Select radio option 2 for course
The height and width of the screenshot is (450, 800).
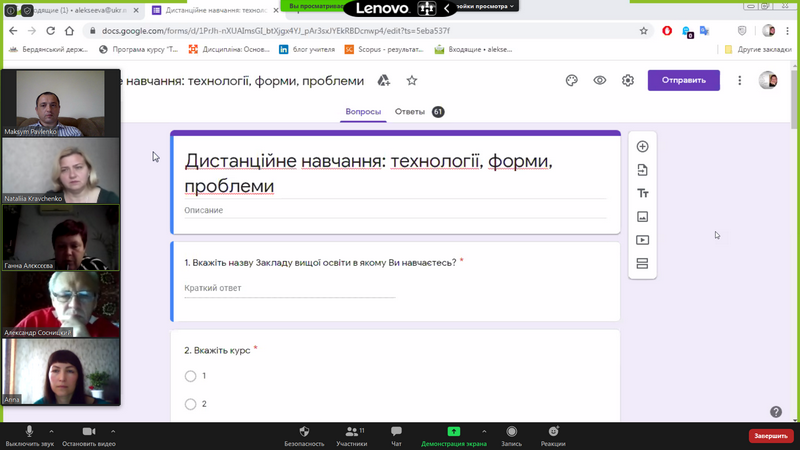190,404
